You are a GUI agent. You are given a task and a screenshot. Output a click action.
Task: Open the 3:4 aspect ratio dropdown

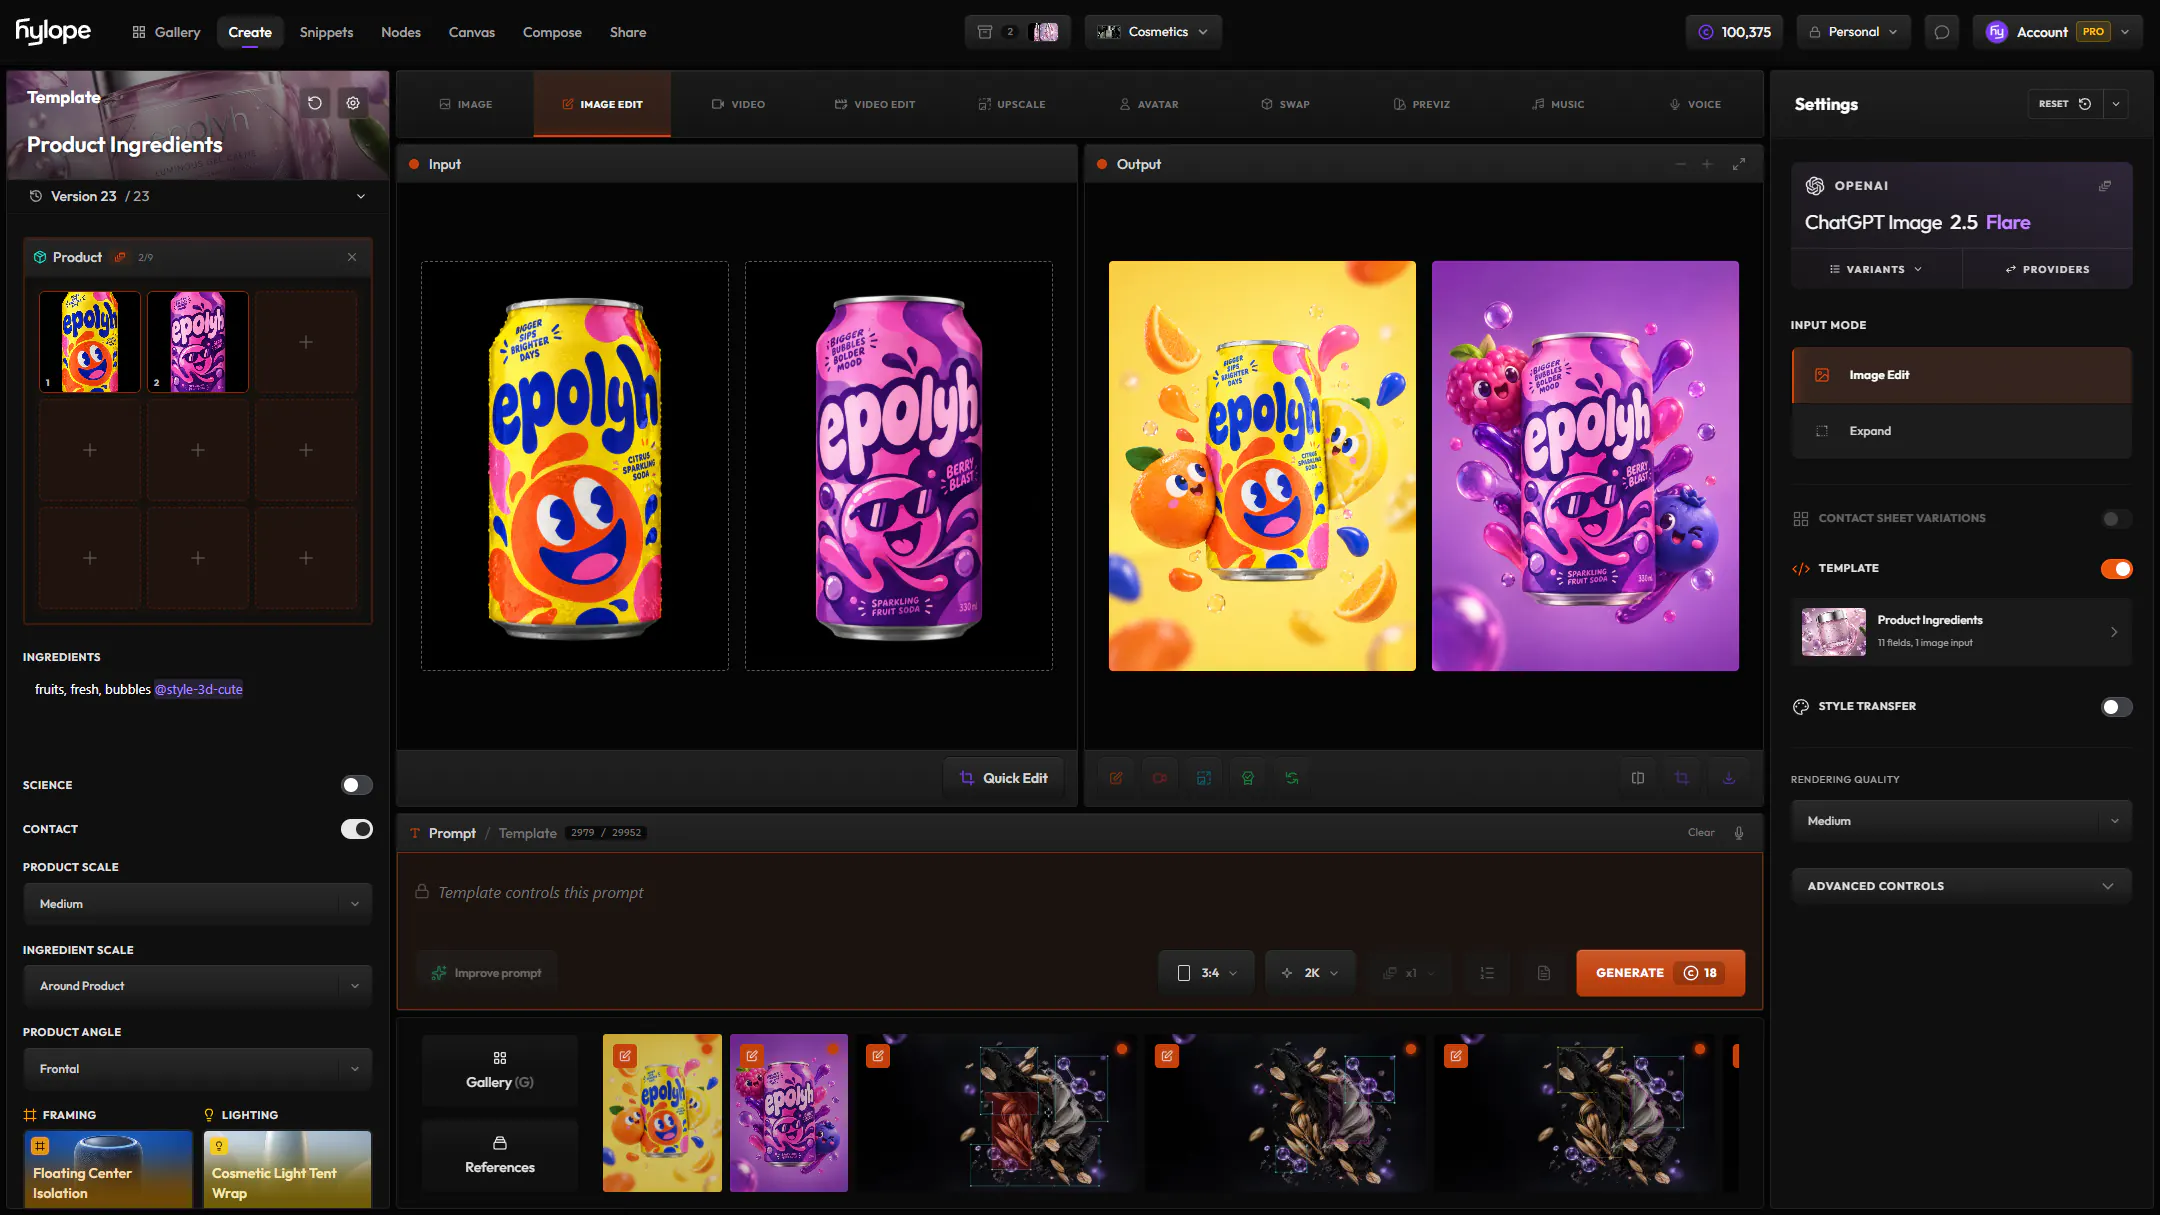1207,973
